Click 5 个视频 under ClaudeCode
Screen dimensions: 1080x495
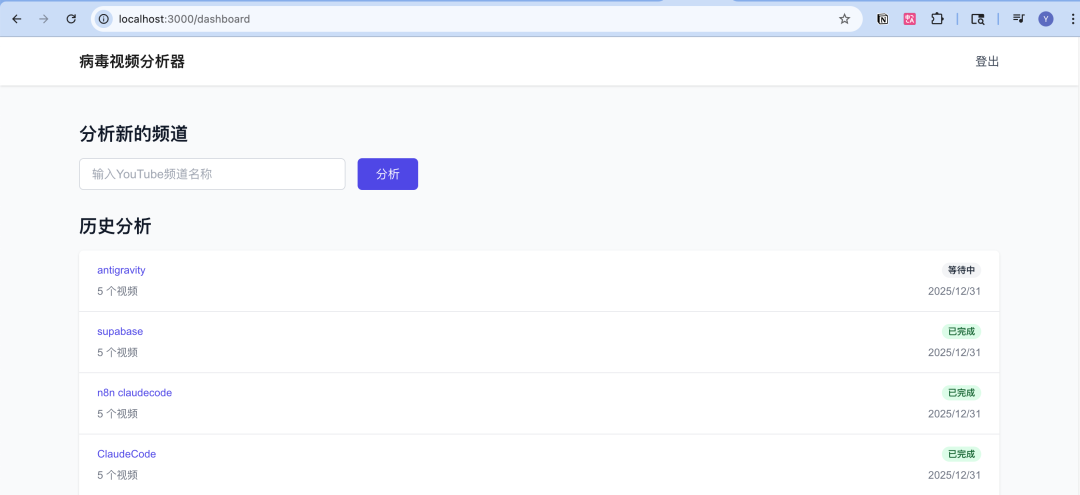click(x=117, y=475)
